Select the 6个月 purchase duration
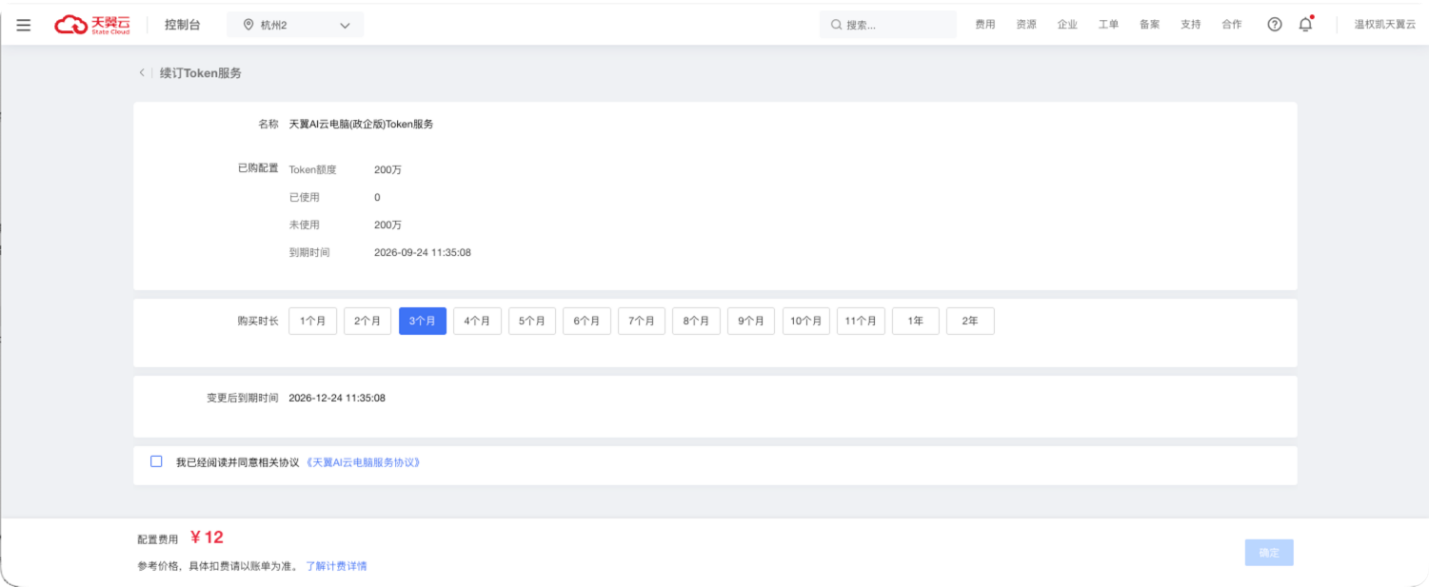 [x=587, y=321]
